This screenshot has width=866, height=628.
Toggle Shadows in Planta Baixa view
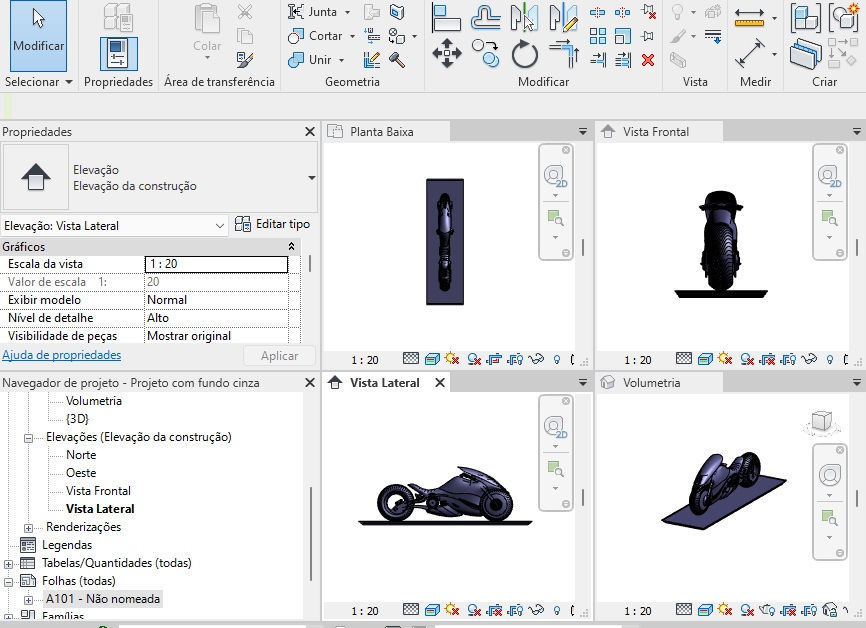[473, 360]
